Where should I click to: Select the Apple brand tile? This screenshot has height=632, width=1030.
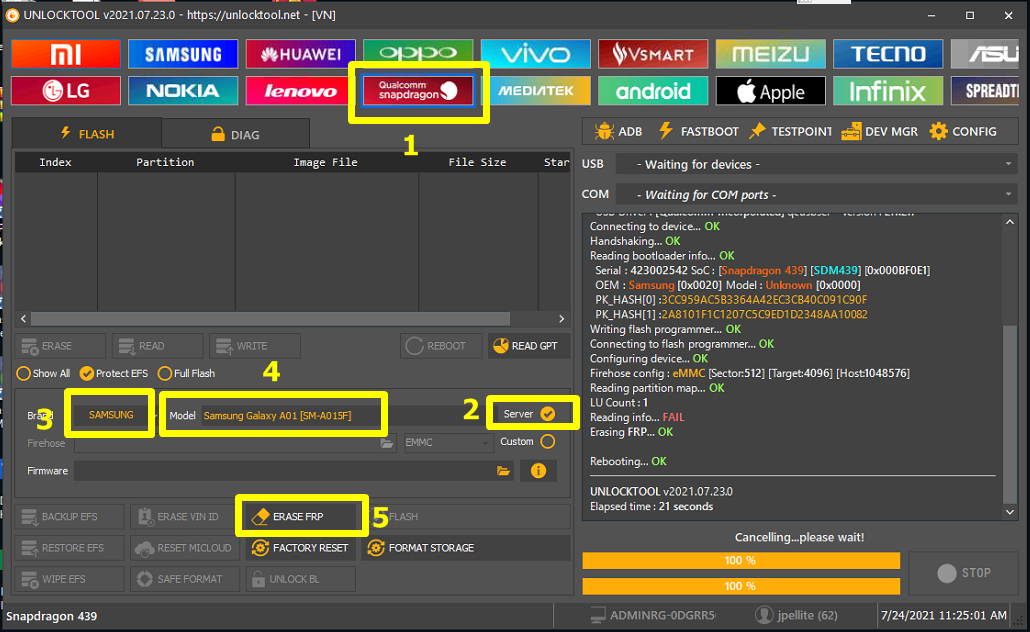pyautogui.click(x=771, y=91)
